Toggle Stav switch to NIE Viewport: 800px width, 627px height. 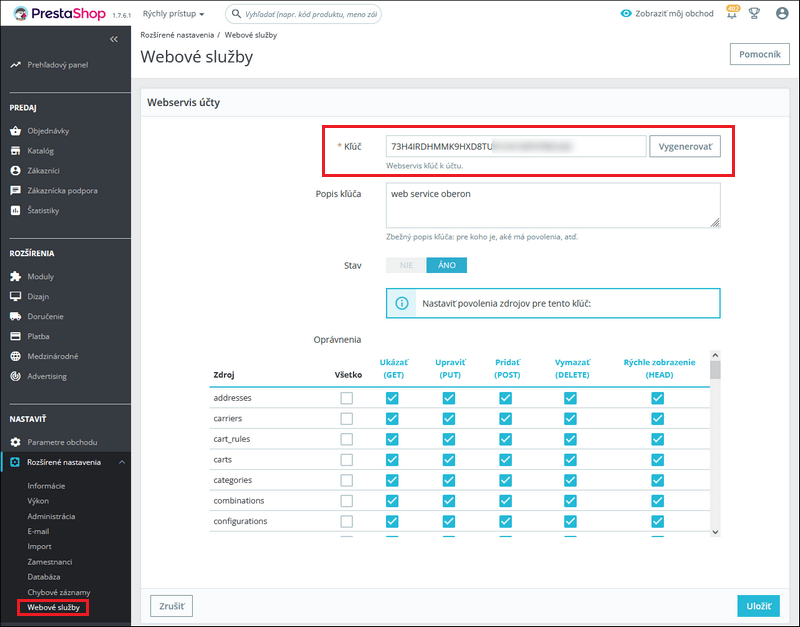pyautogui.click(x=406, y=265)
